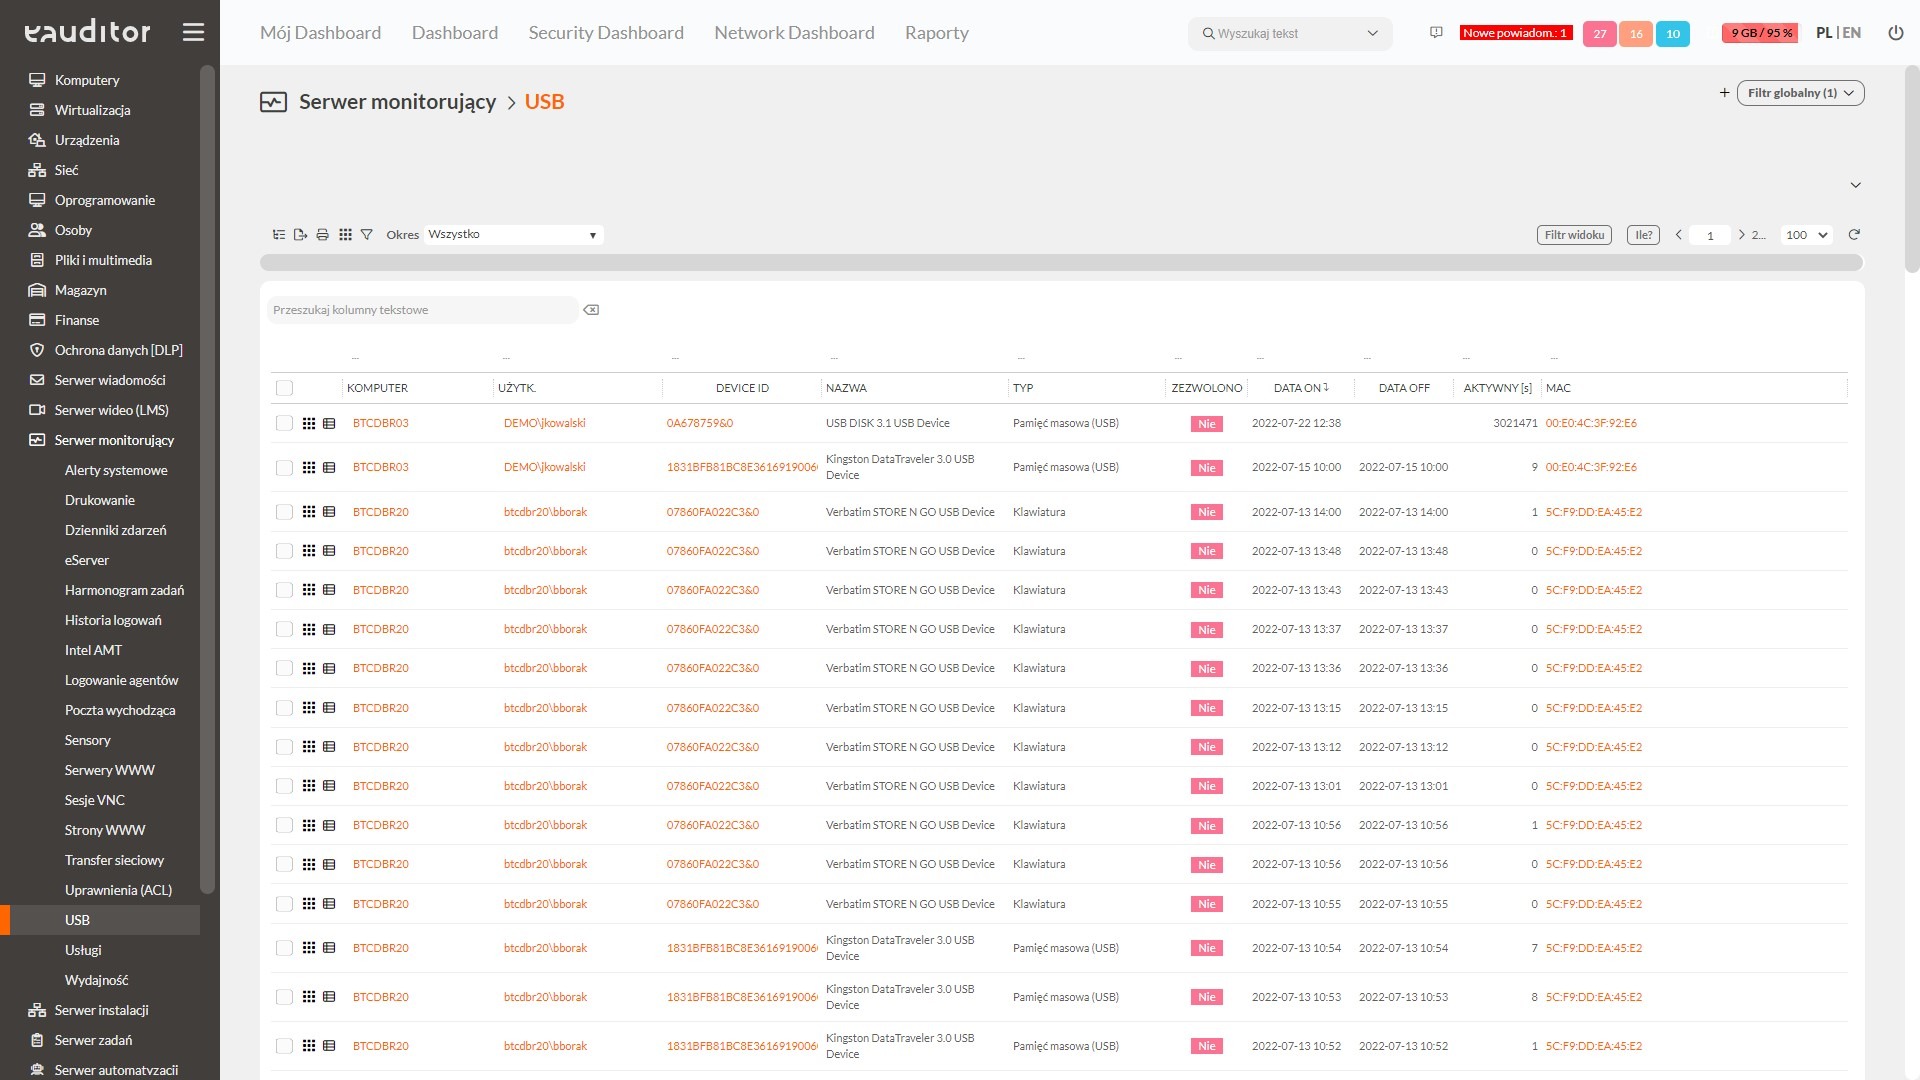The image size is (1920, 1080).
Task: Open the Filtr globalny (1) dropdown
Action: point(1800,93)
